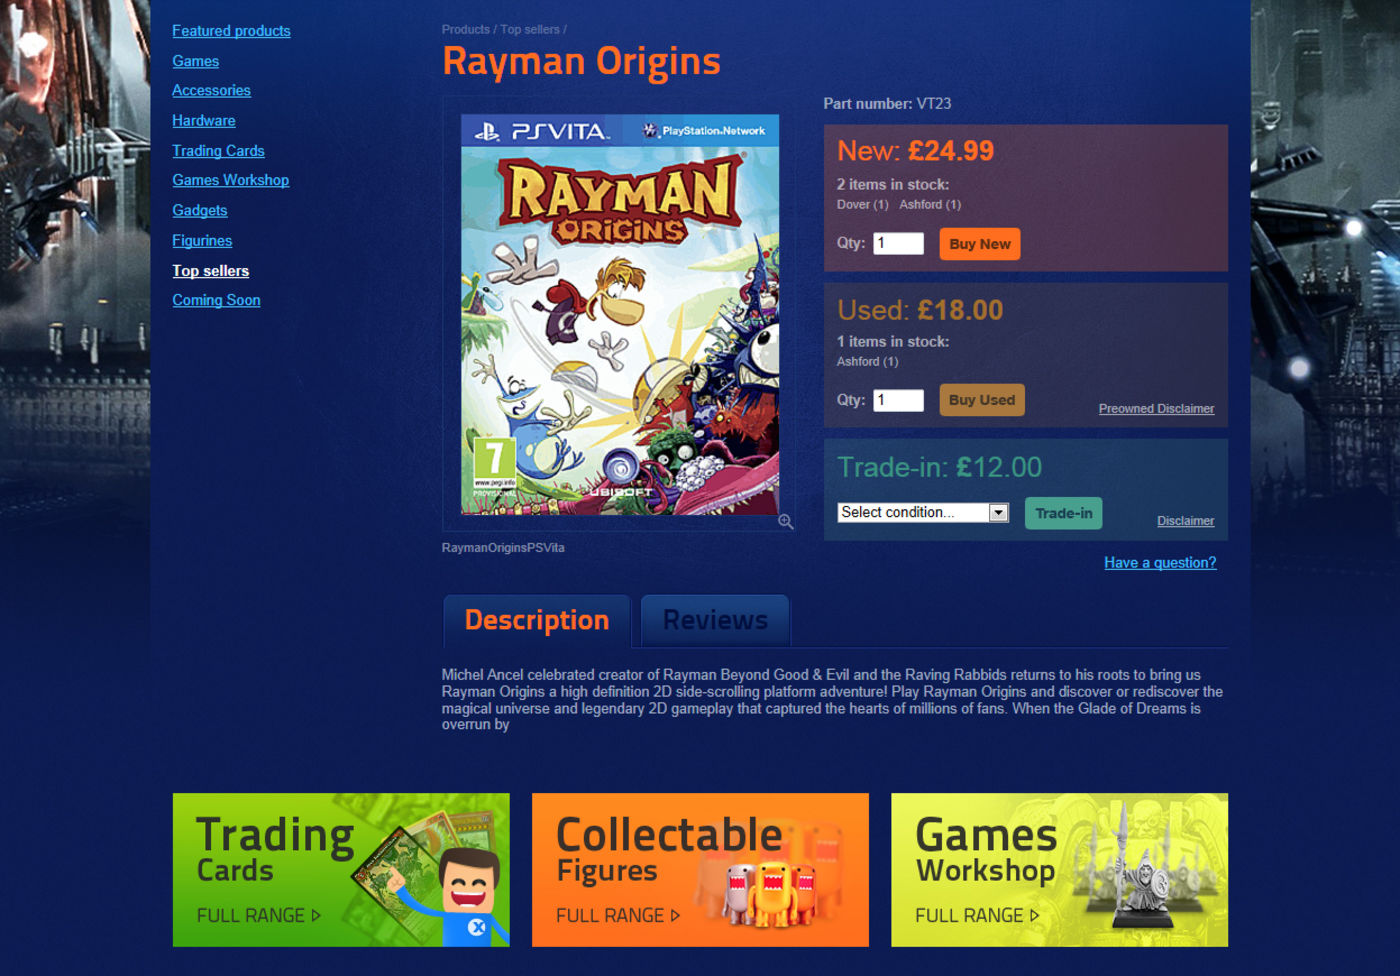This screenshot has width=1400, height=976.
Task: Open the Collectable Figures banner
Action: (700, 870)
